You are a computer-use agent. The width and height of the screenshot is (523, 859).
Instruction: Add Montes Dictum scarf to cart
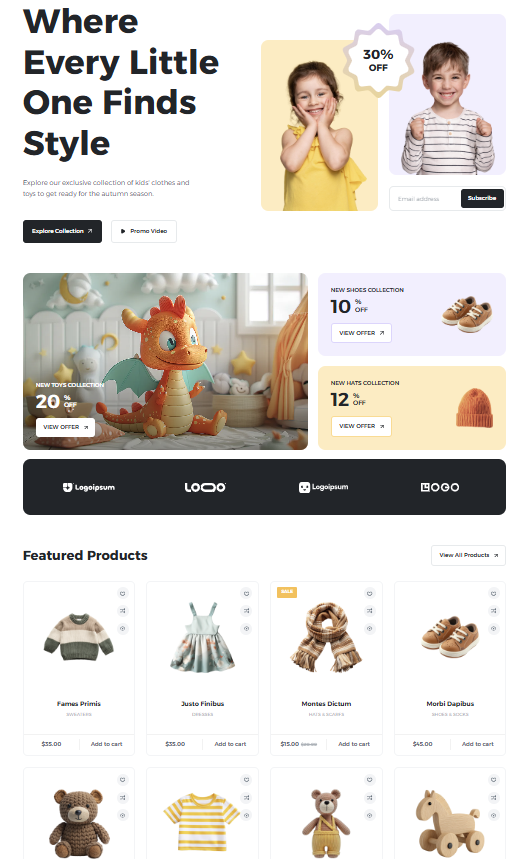click(x=354, y=744)
